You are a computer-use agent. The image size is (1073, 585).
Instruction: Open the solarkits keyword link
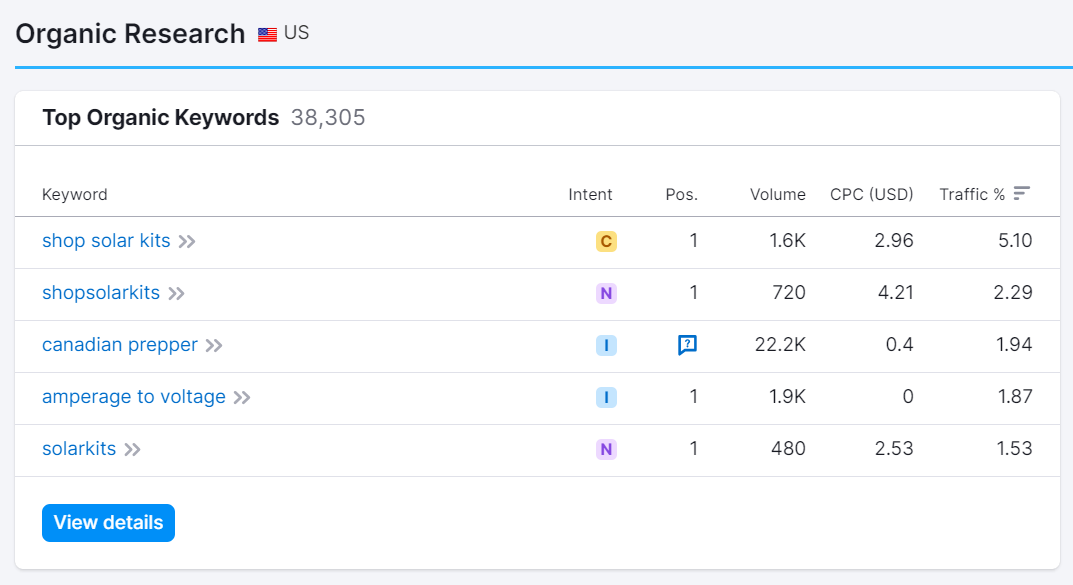pyautogui.click(x=79, y=449)
